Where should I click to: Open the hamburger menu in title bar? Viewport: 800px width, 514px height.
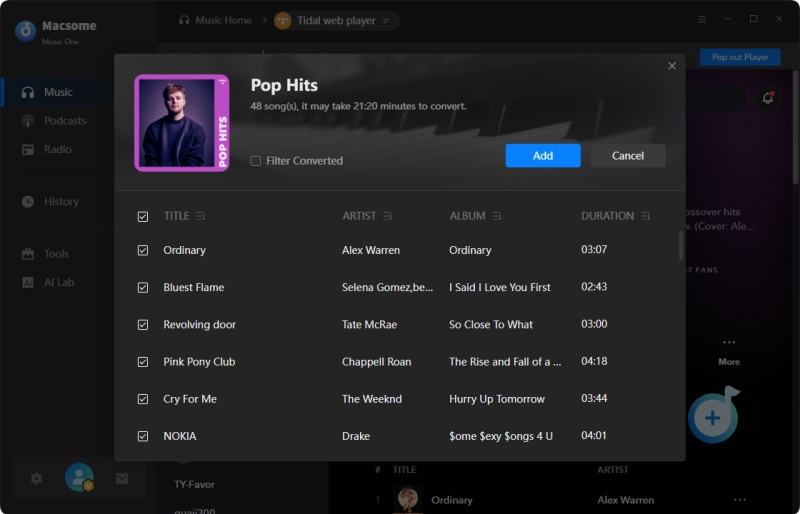pyautogui.click(x=702, y=19)
